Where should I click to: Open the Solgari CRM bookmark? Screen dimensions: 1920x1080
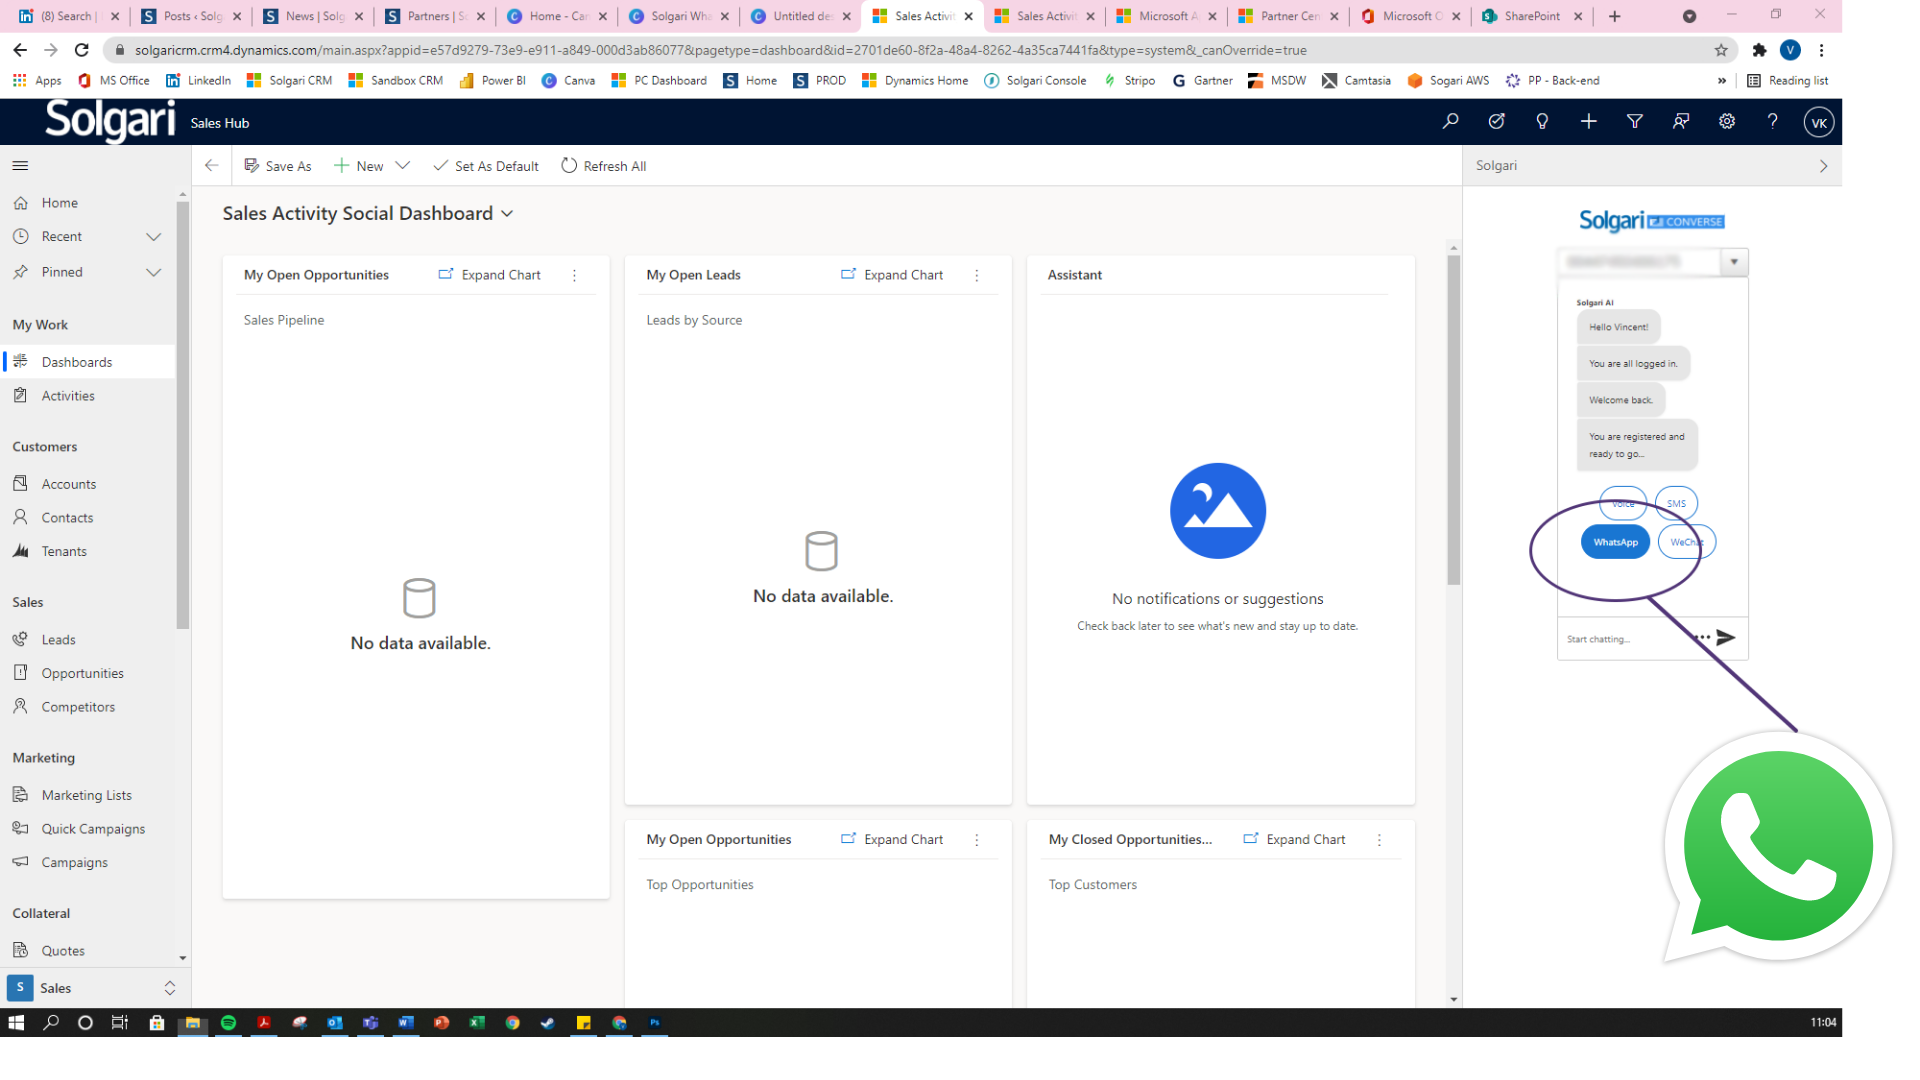(x=289, y=81)
